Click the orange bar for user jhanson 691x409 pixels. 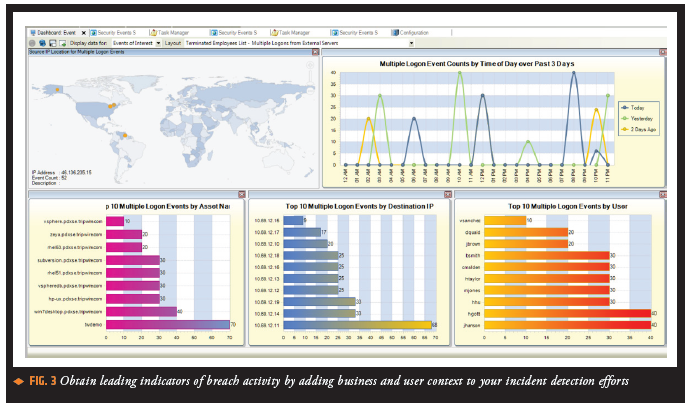click(568, 325)
